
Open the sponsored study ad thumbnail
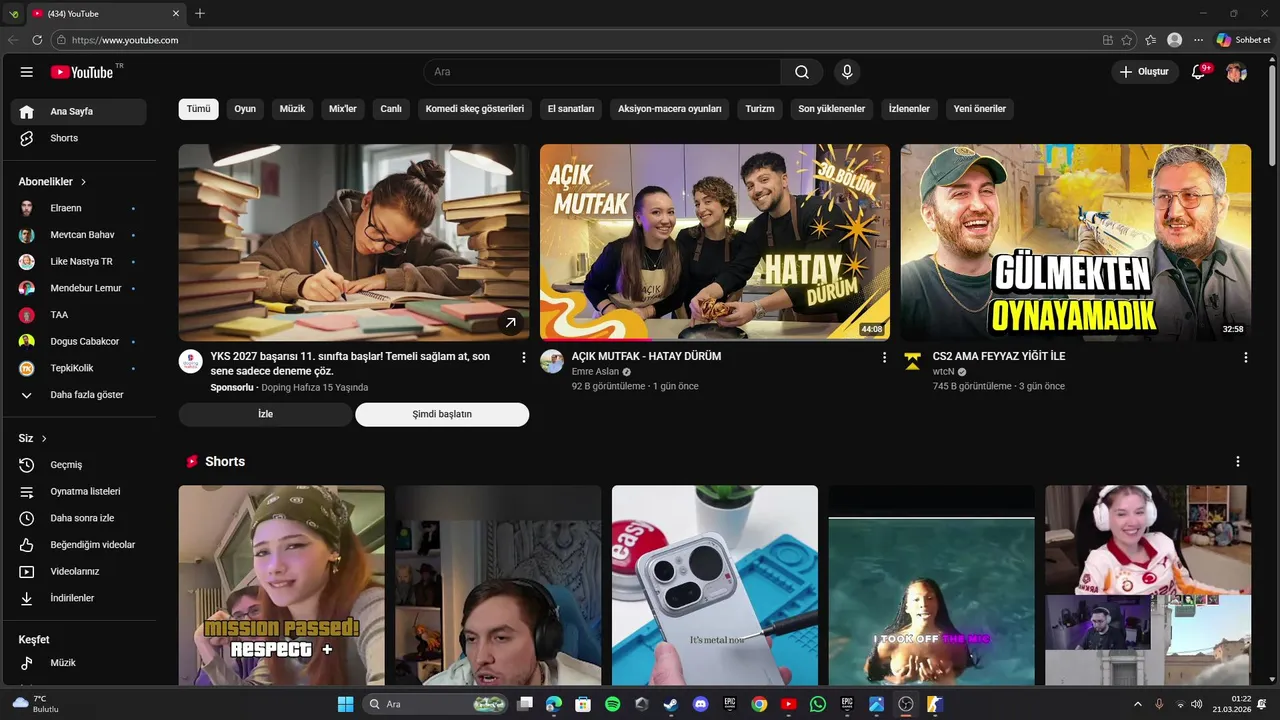click(354, 242)
